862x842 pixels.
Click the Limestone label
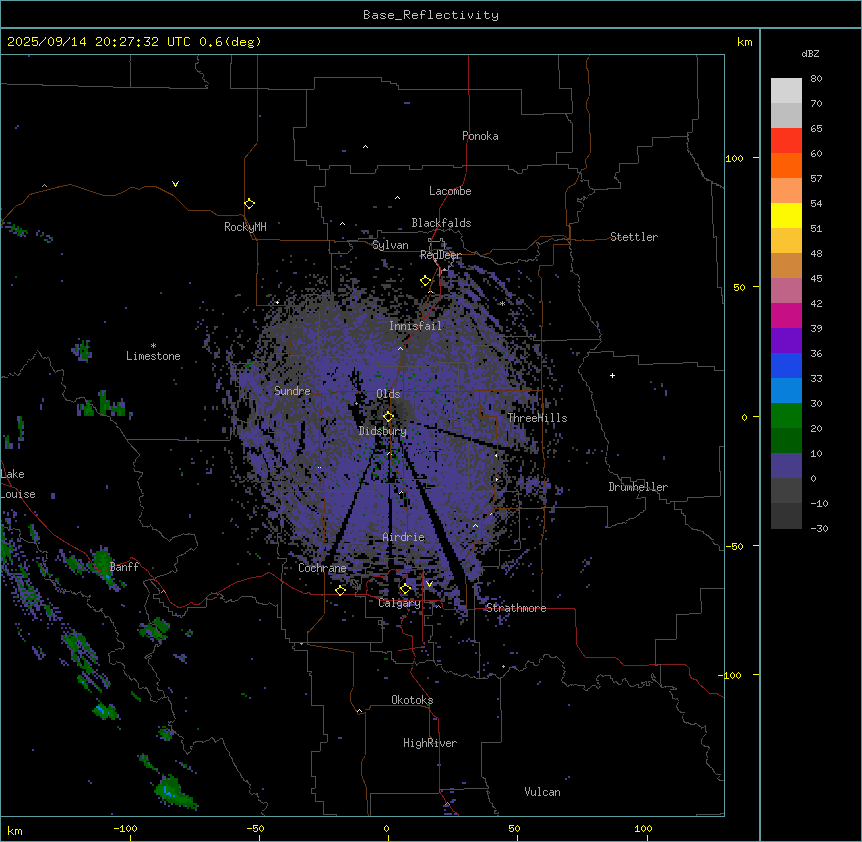pos(153,356)
